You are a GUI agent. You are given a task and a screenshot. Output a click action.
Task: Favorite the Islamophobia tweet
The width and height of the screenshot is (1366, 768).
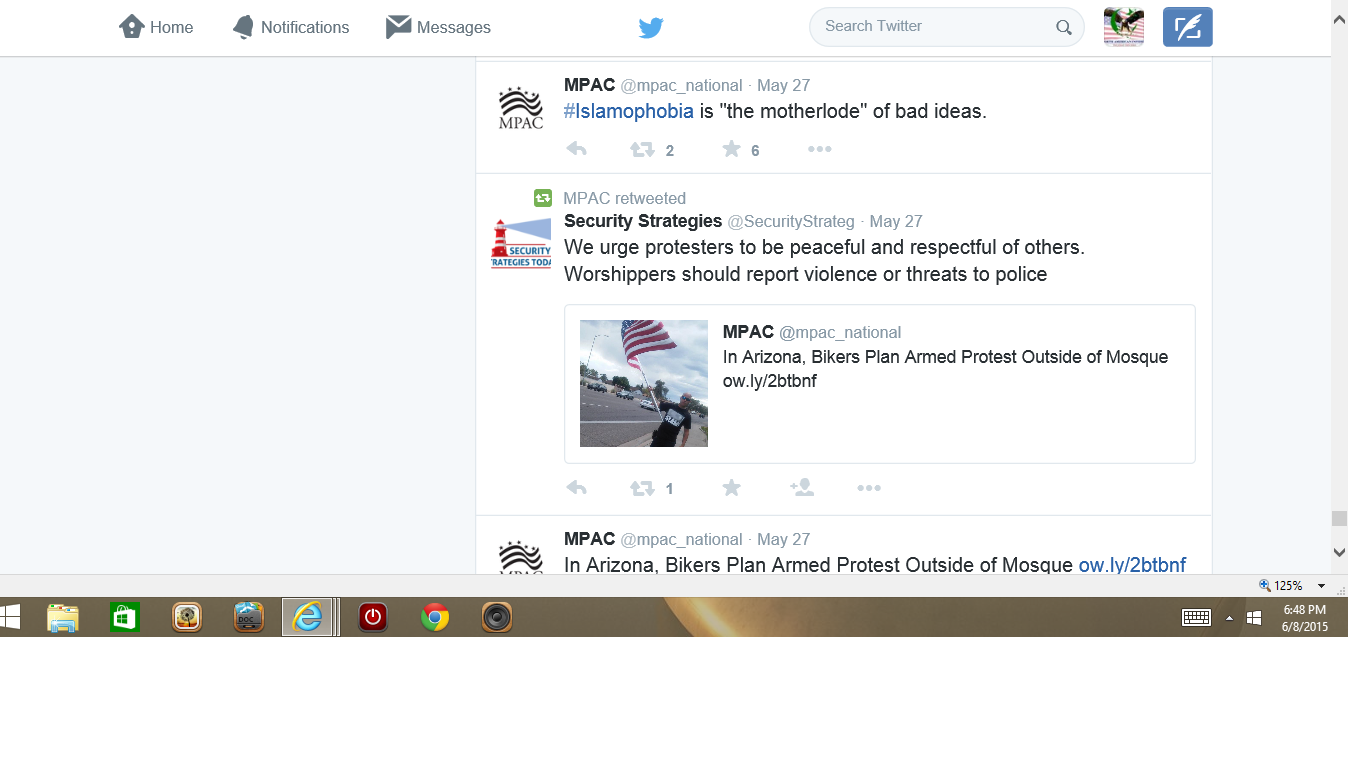(732, 149)
